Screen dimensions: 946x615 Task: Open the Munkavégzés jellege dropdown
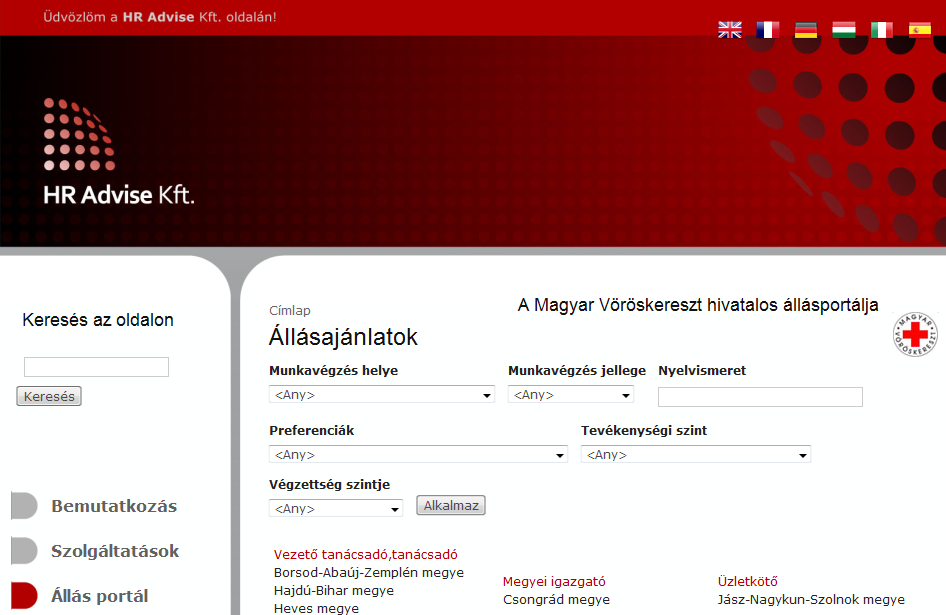(x=571, y=395)
